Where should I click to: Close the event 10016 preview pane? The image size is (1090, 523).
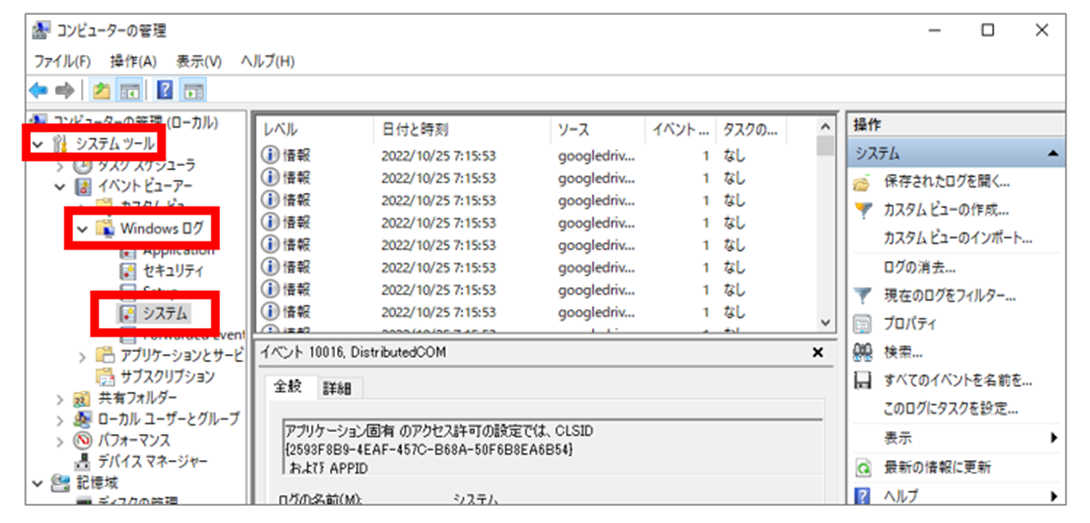click(818, 353)
